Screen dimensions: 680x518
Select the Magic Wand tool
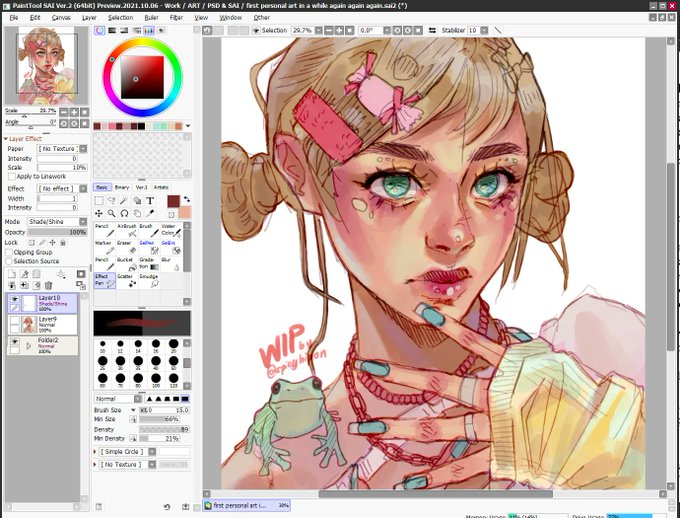124,200
